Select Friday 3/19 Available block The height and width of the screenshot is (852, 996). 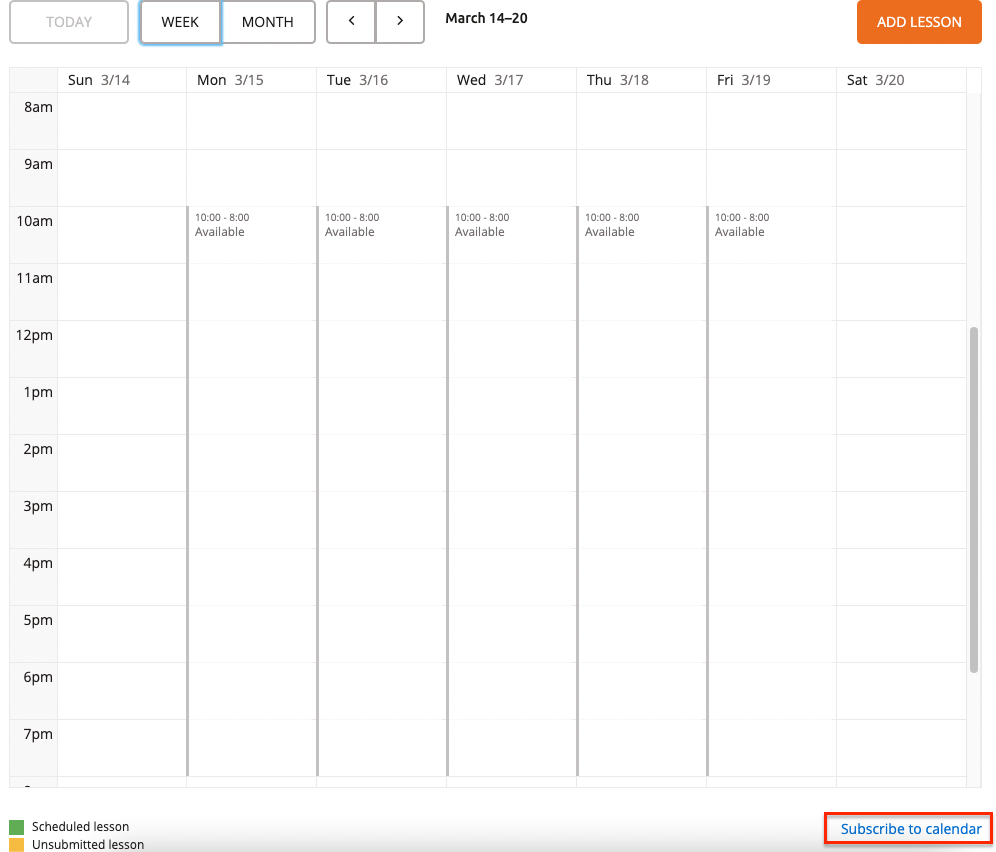[x=771, y=490]
